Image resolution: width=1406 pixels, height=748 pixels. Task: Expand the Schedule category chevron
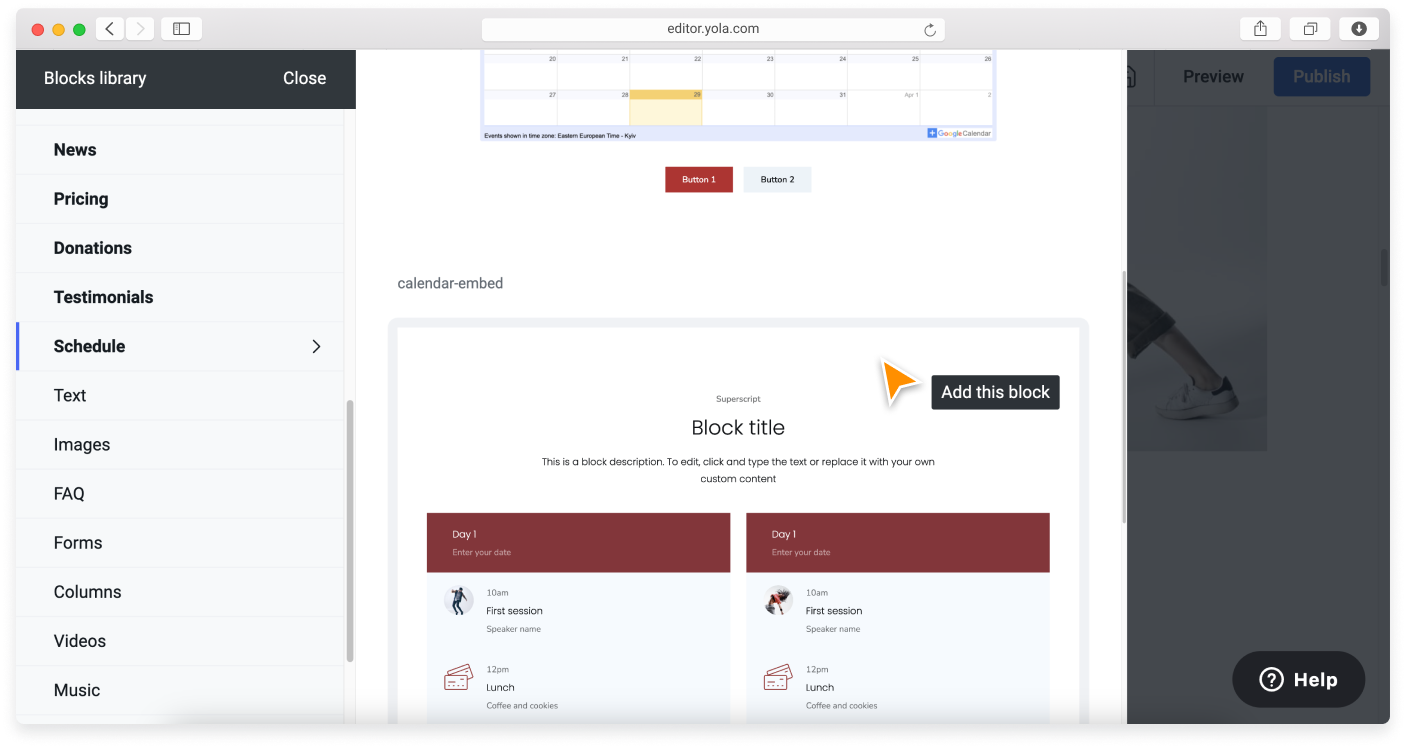316,346
